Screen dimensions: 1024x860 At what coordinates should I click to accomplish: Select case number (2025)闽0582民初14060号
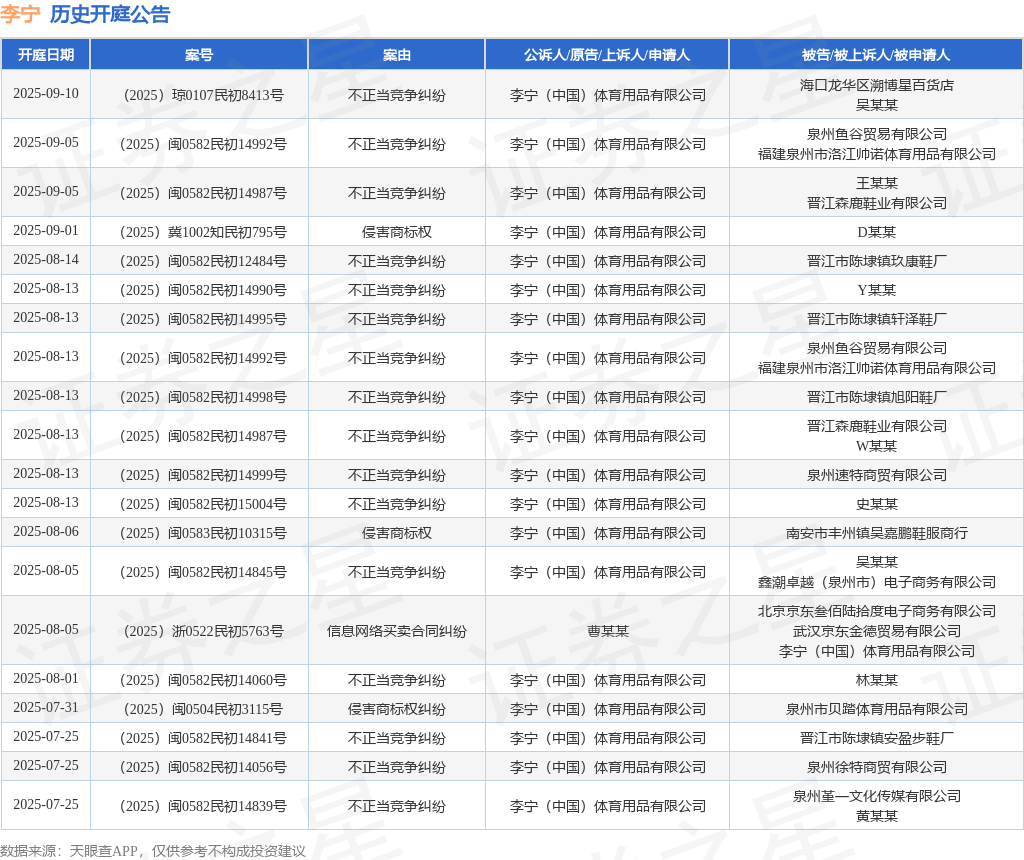203,680
